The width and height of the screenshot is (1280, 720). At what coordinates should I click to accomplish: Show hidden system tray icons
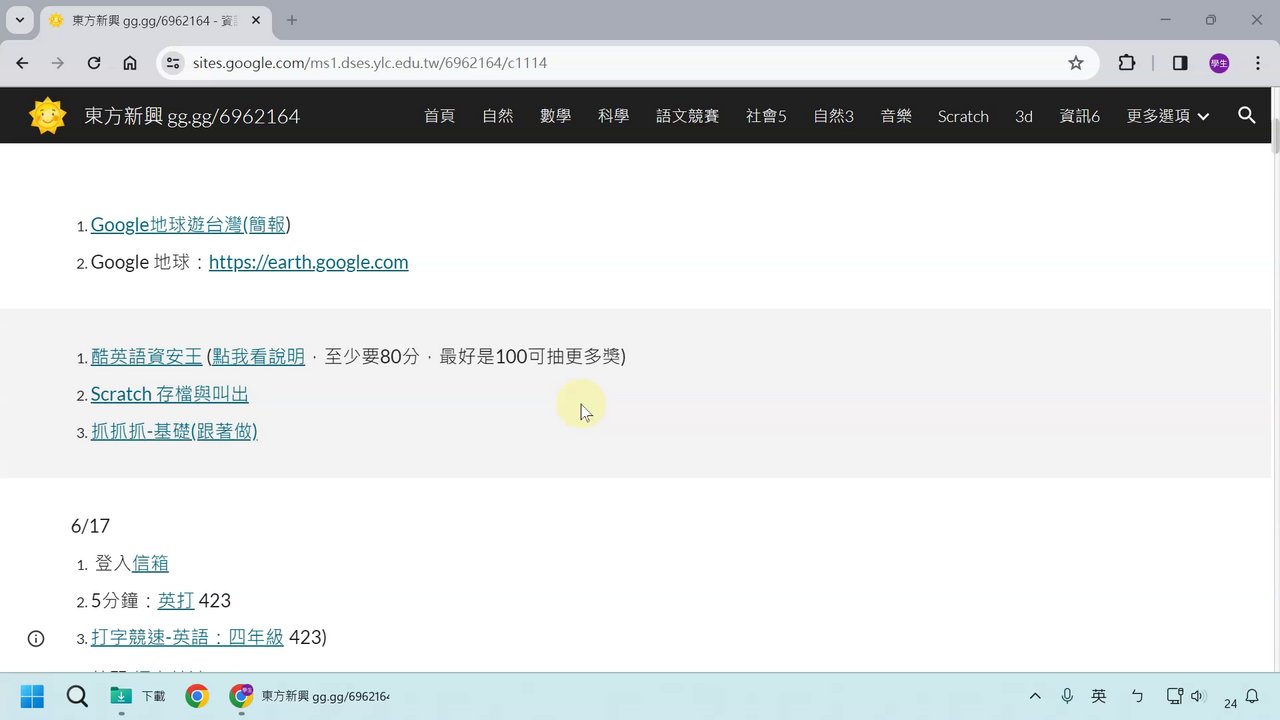[x=1035, y=696]
